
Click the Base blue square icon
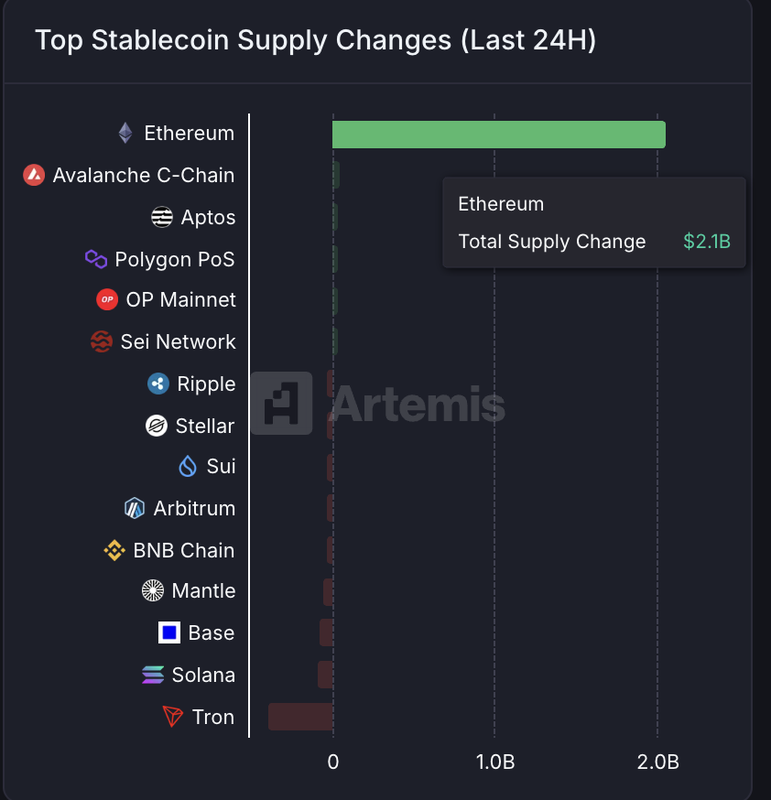(x=169, y=633)
